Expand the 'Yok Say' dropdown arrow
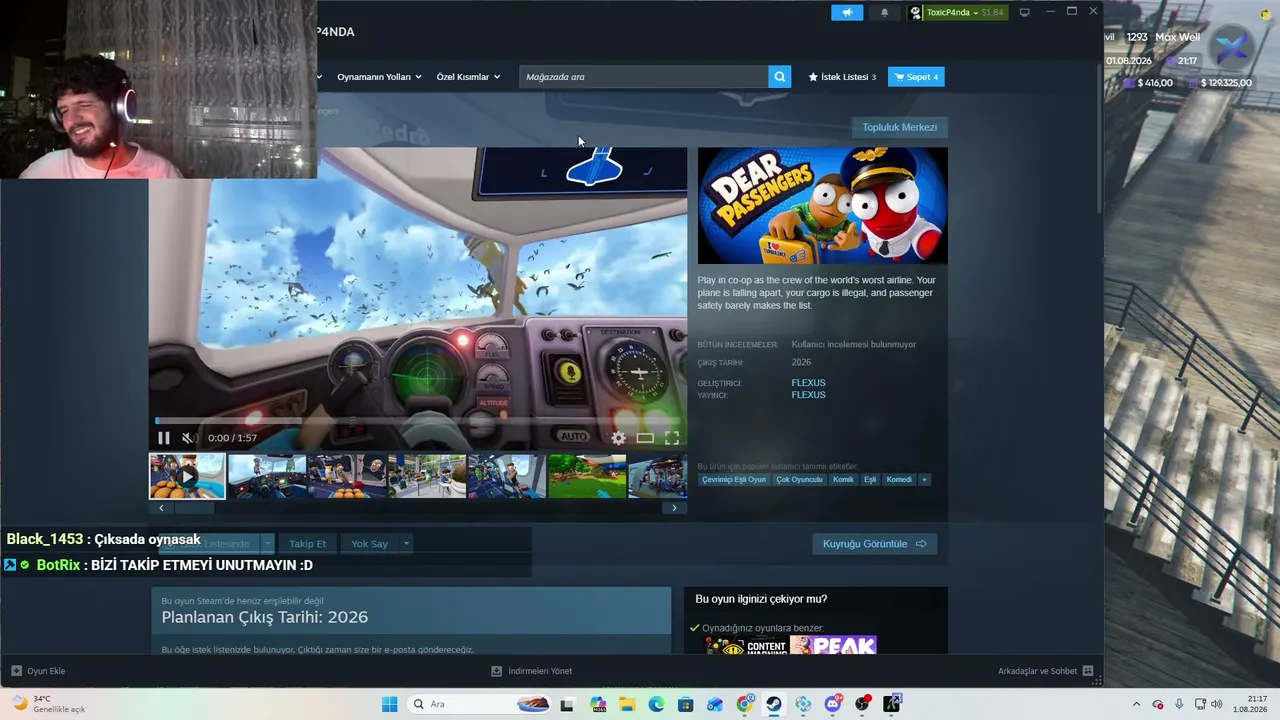The width and height of the screenshot is (1280, 720). coord(406,544)
